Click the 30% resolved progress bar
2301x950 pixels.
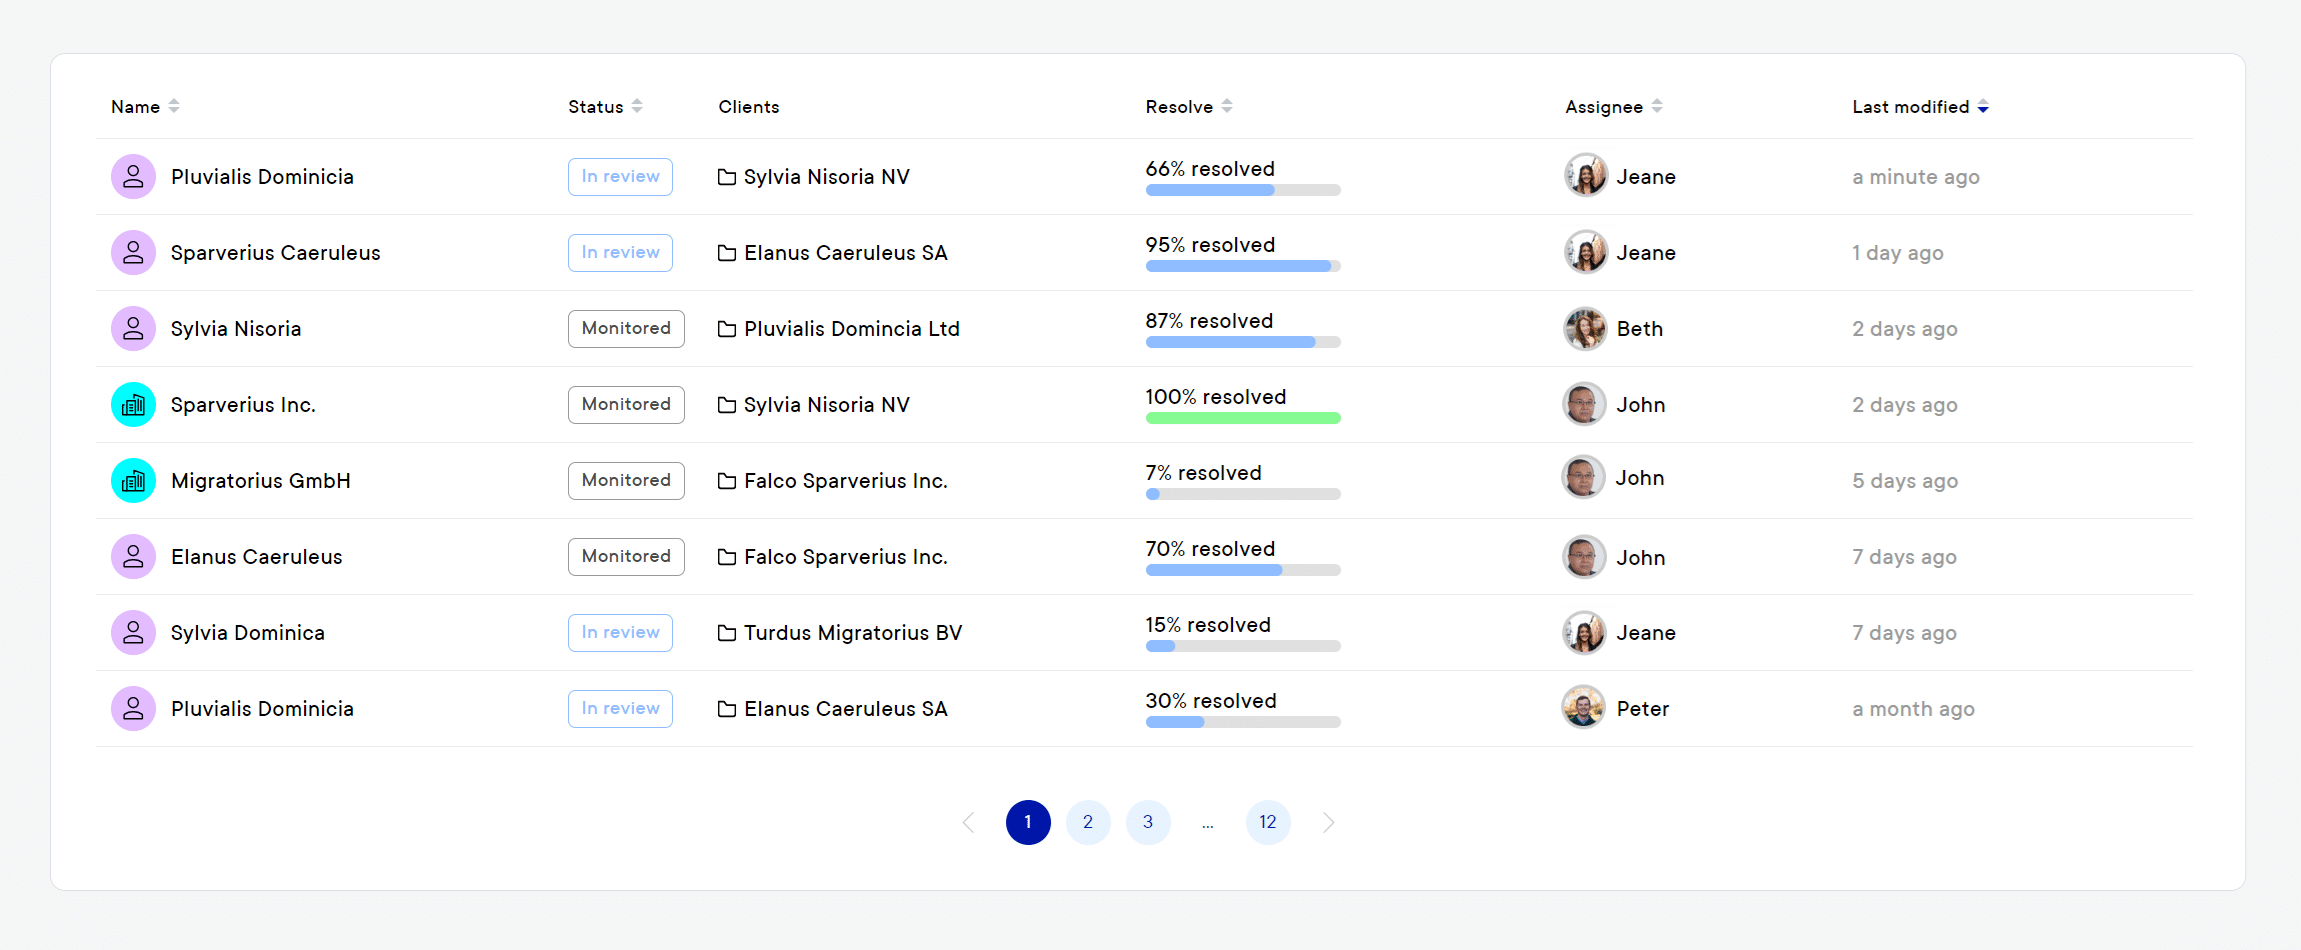[x=1243, y=722]
